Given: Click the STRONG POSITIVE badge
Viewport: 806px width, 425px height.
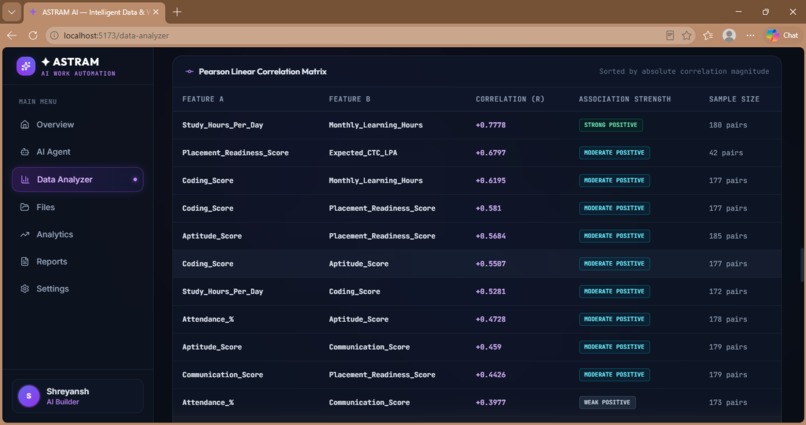Looking at the screenshot, I should (611, 125).
